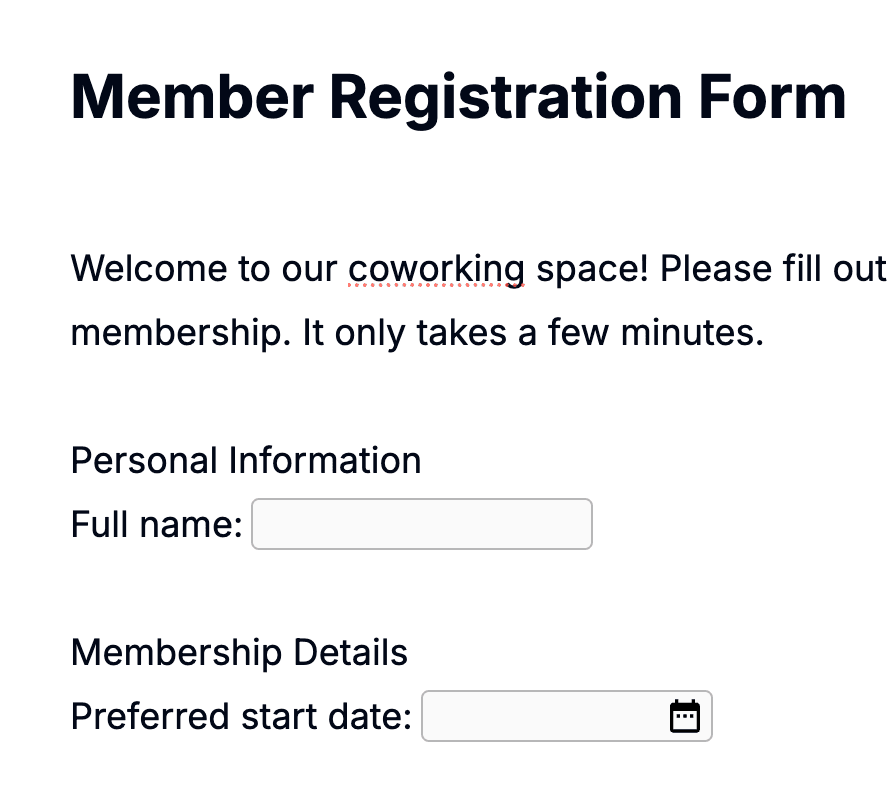The height and width of the screenshot is (790, 896).
Task: Focus the Preferred start date field
Action: click(x=567, y=716)
